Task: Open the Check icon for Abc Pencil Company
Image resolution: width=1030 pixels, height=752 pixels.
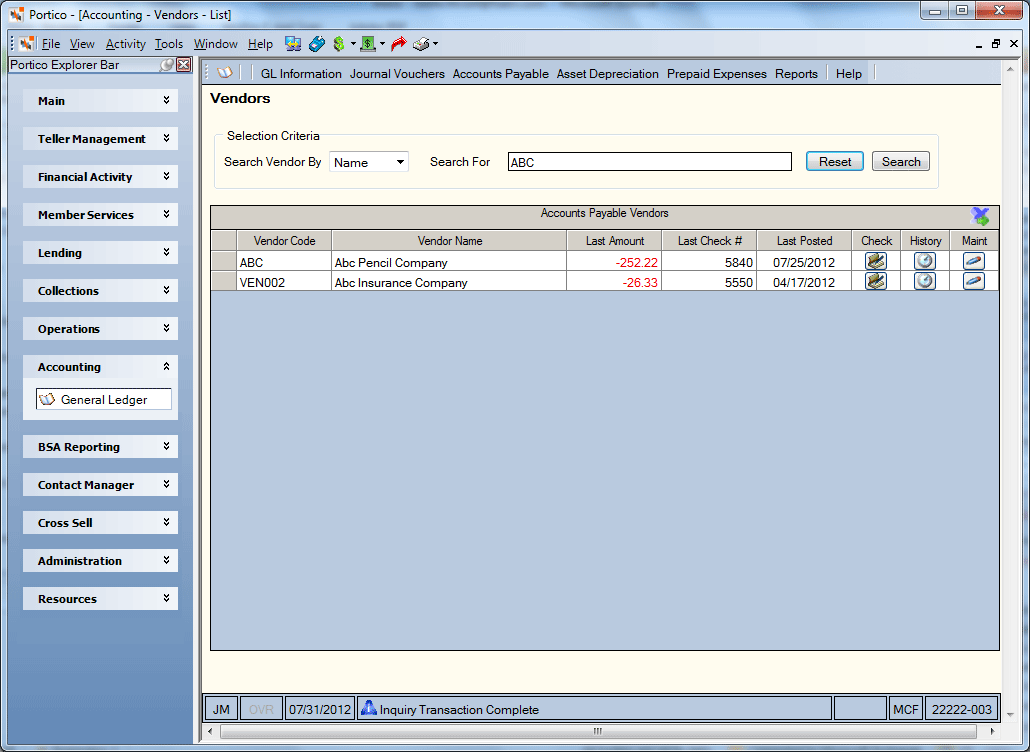Action: point(876,261)
